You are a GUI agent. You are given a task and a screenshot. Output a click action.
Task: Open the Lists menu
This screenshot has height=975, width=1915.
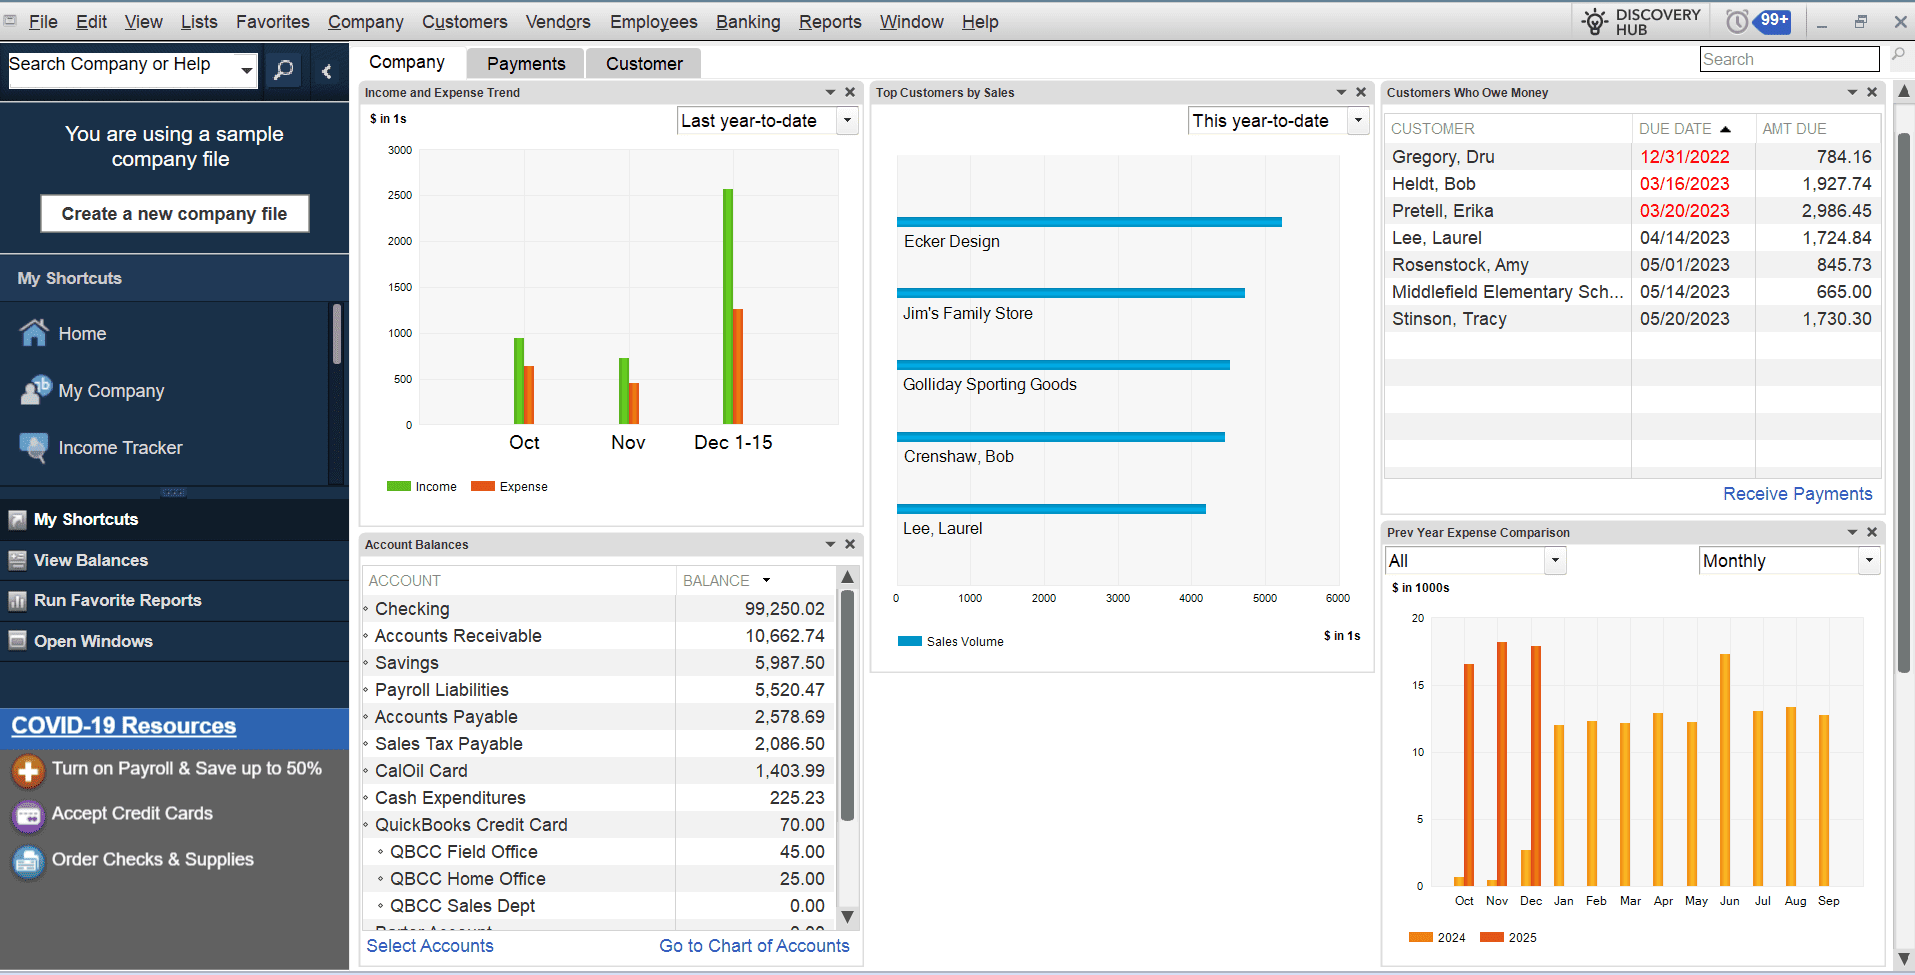click(x=199, y=21)
